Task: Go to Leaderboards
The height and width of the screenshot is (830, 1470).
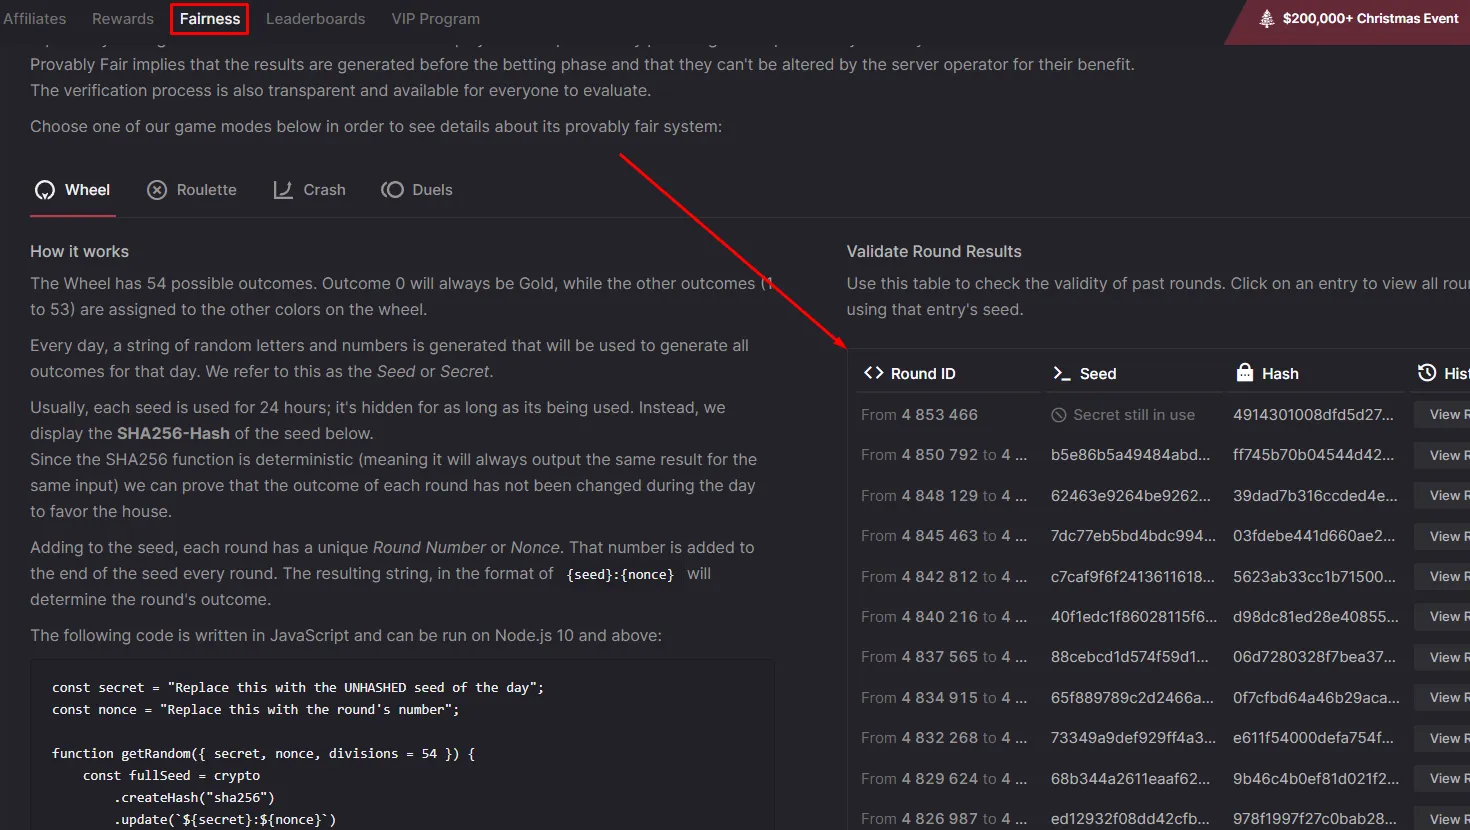Action: (x=315, y=18)
